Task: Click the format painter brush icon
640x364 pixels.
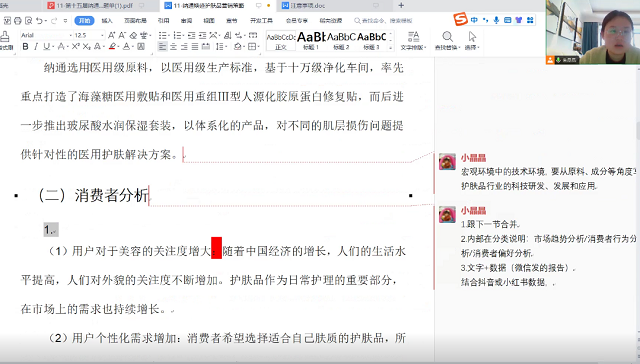Action: (x=5, y=38)
